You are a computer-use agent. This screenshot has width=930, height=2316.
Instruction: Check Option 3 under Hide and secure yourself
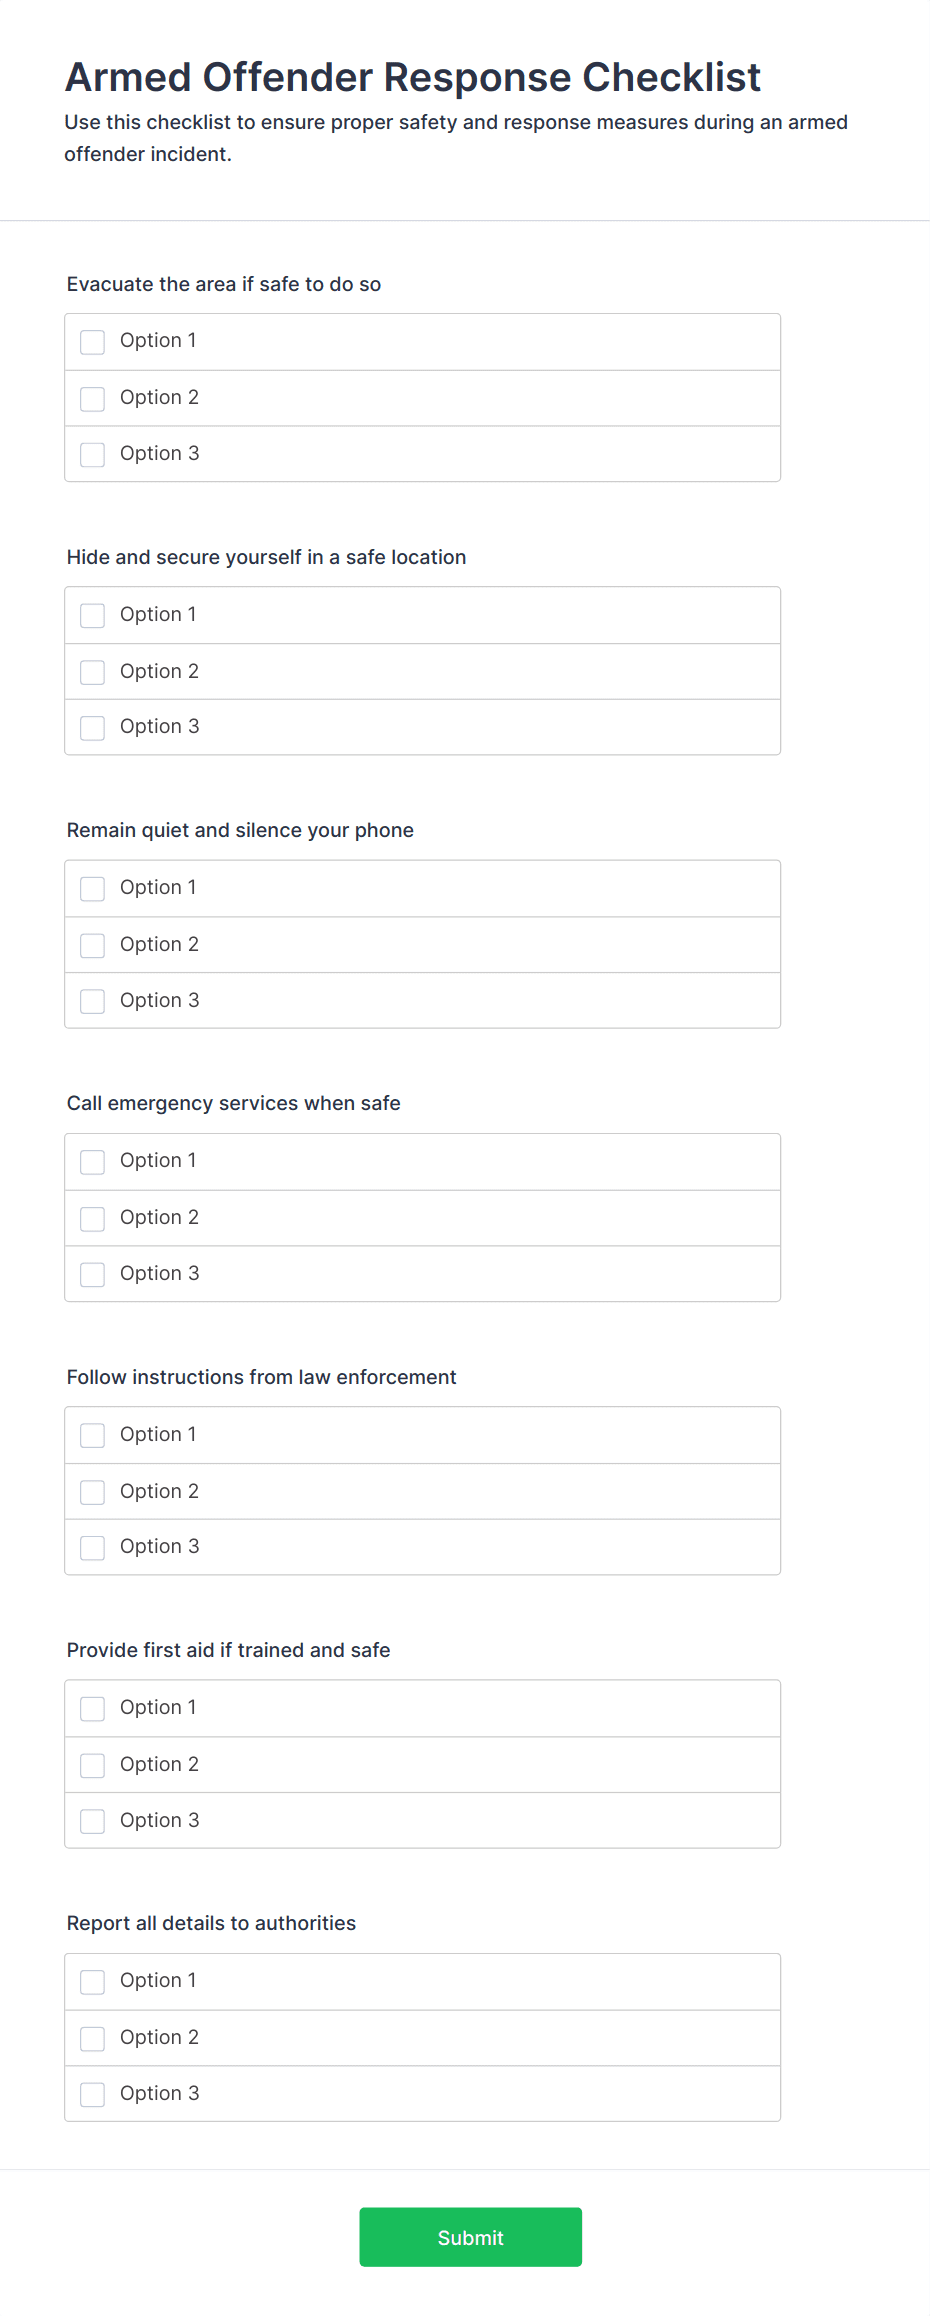92,727
